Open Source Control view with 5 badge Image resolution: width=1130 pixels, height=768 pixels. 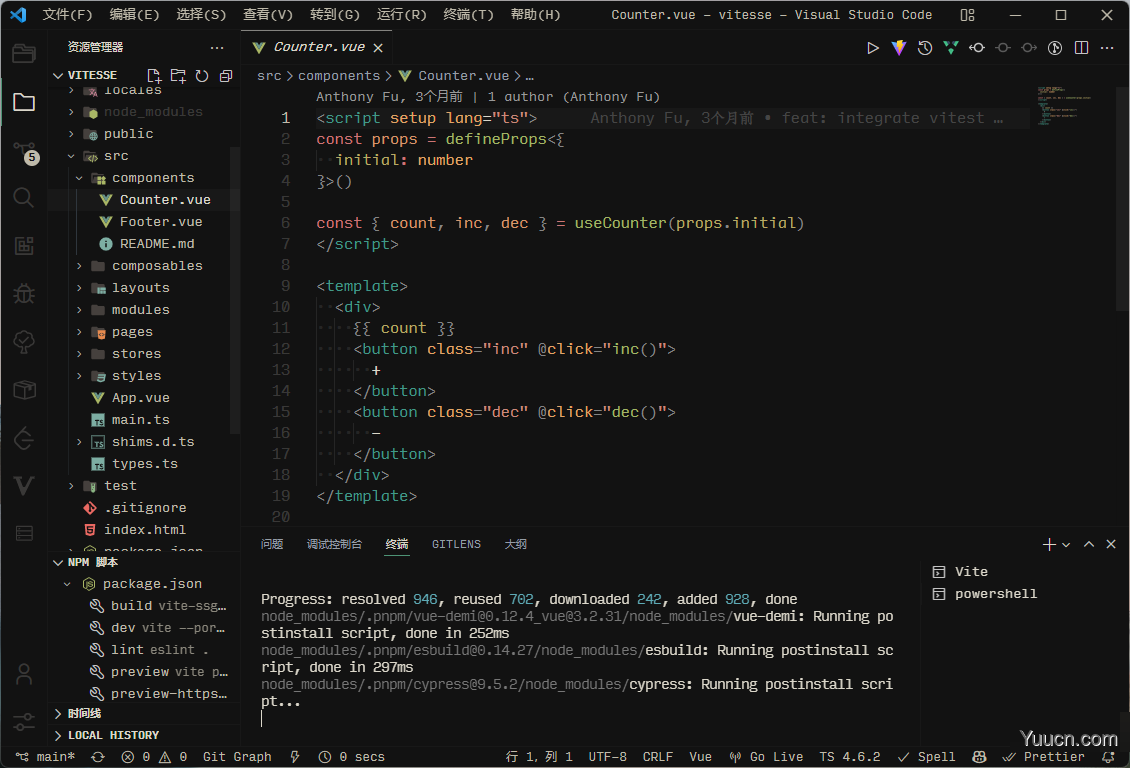click(24, 152)
